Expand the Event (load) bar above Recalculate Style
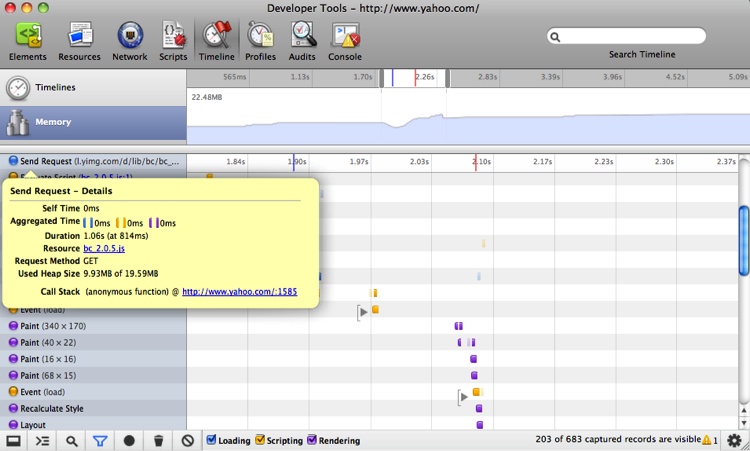The width and height of the screenshot is (750, 451). (x=463, y=397)
